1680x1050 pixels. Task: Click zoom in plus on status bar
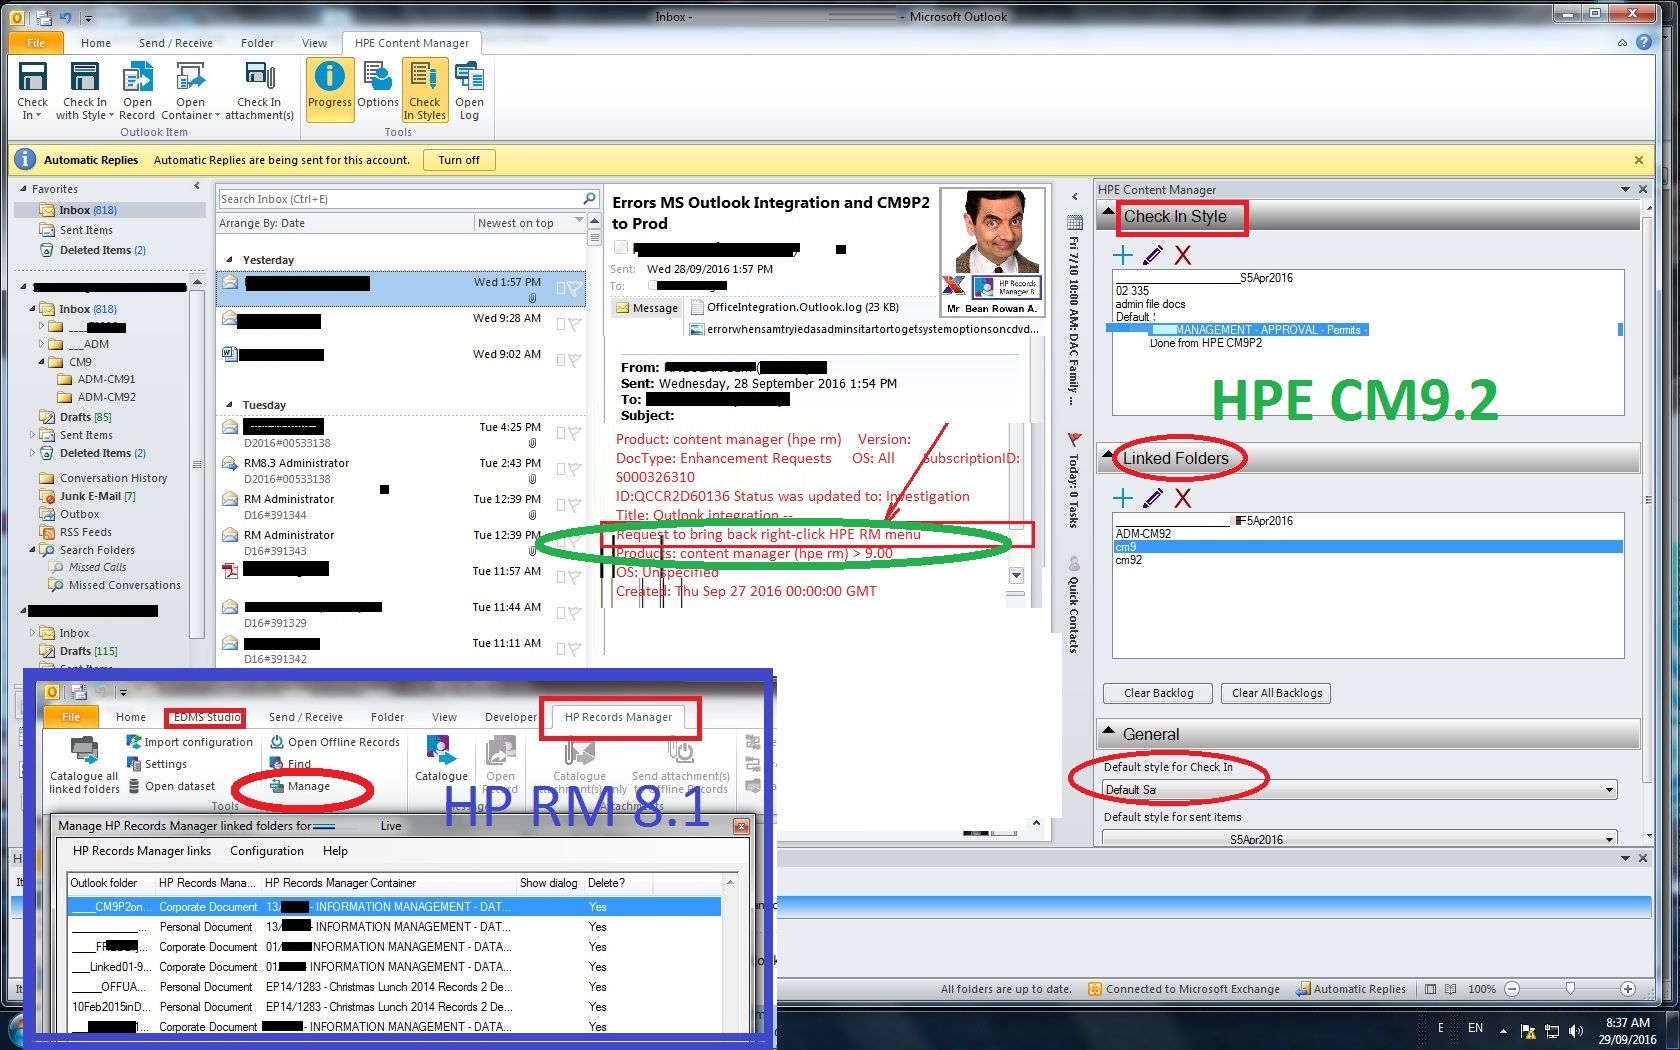pos(1628,989)
